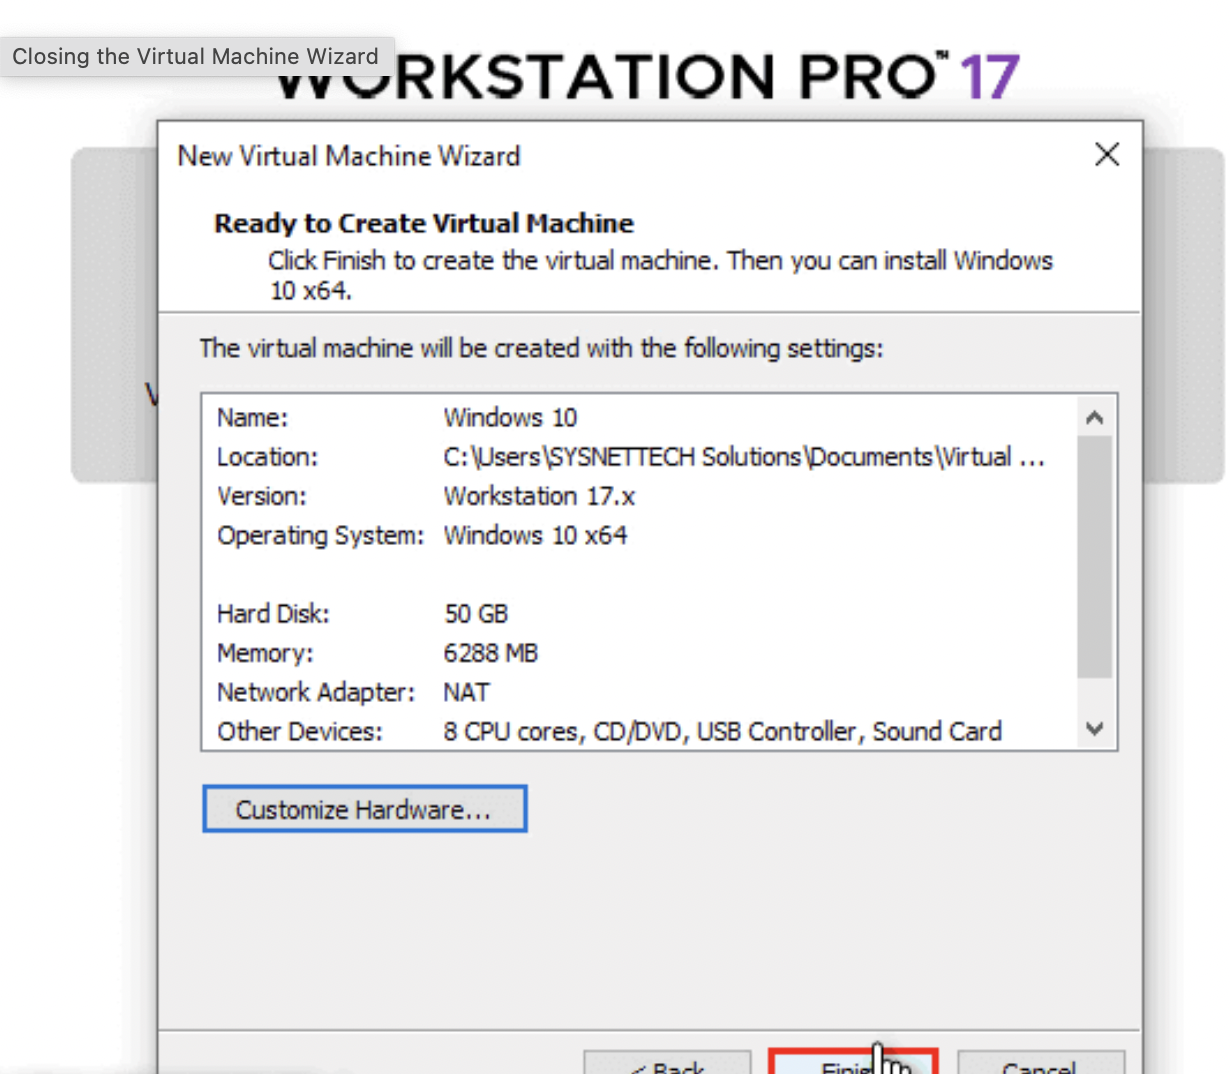Click Finish to create the virtual machine
Image resolution: width=1230 pixels, height=1074 pixels.
pos(853,1061)
